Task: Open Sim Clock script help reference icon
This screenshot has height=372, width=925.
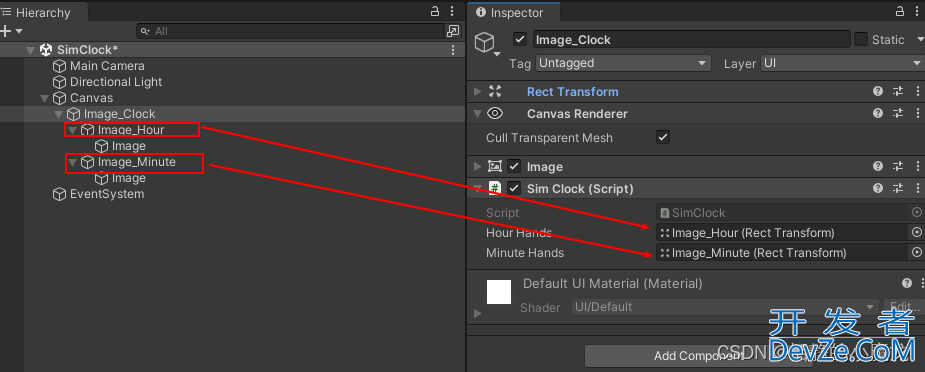Action: tap(878, 188)
